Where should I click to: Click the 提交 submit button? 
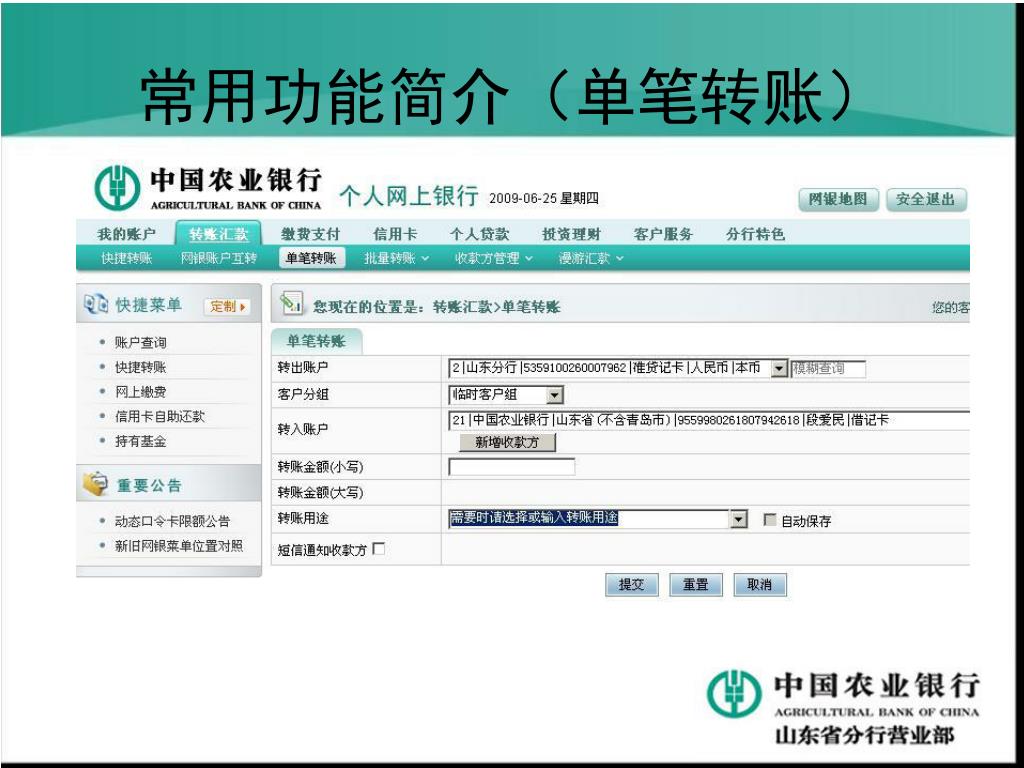click(632, 584)
